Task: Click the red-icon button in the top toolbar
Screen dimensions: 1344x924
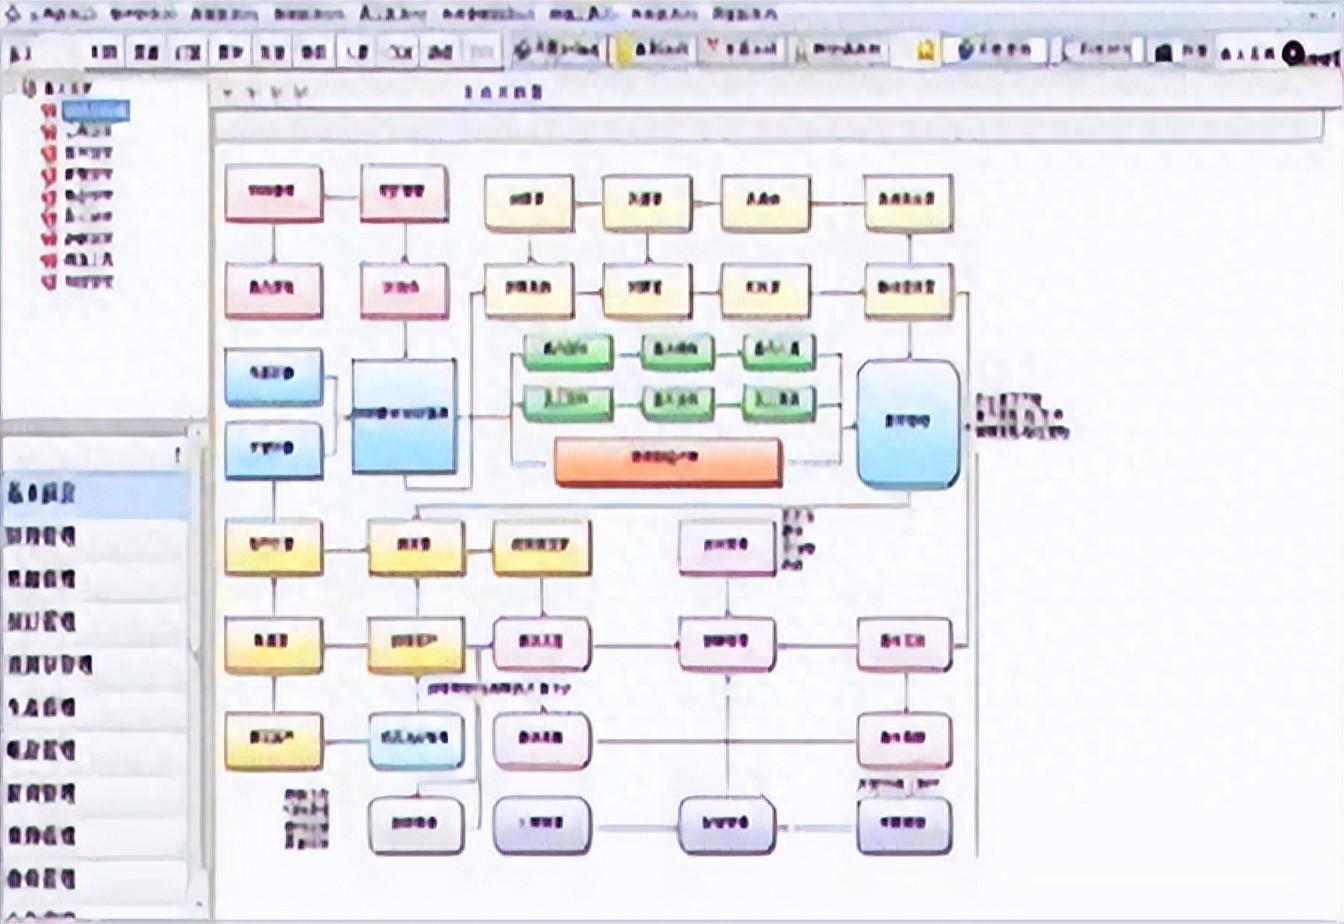Action: 740,50
